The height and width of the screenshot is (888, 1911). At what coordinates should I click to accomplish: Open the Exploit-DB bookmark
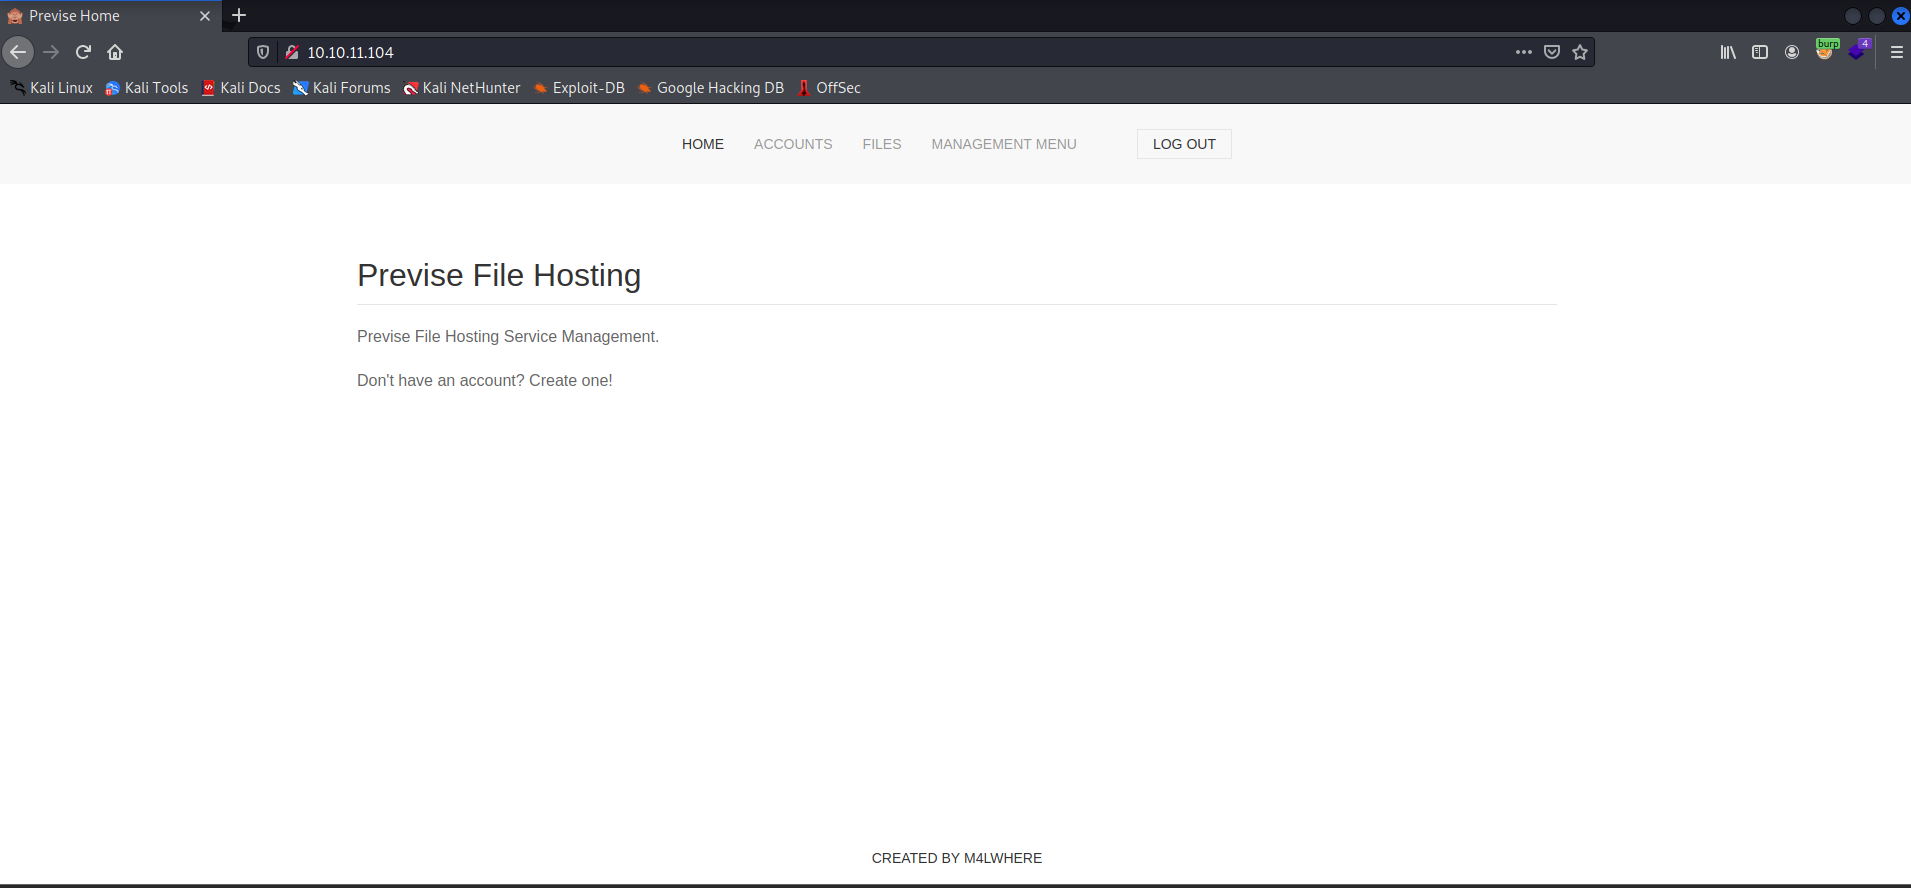(579, 88)
